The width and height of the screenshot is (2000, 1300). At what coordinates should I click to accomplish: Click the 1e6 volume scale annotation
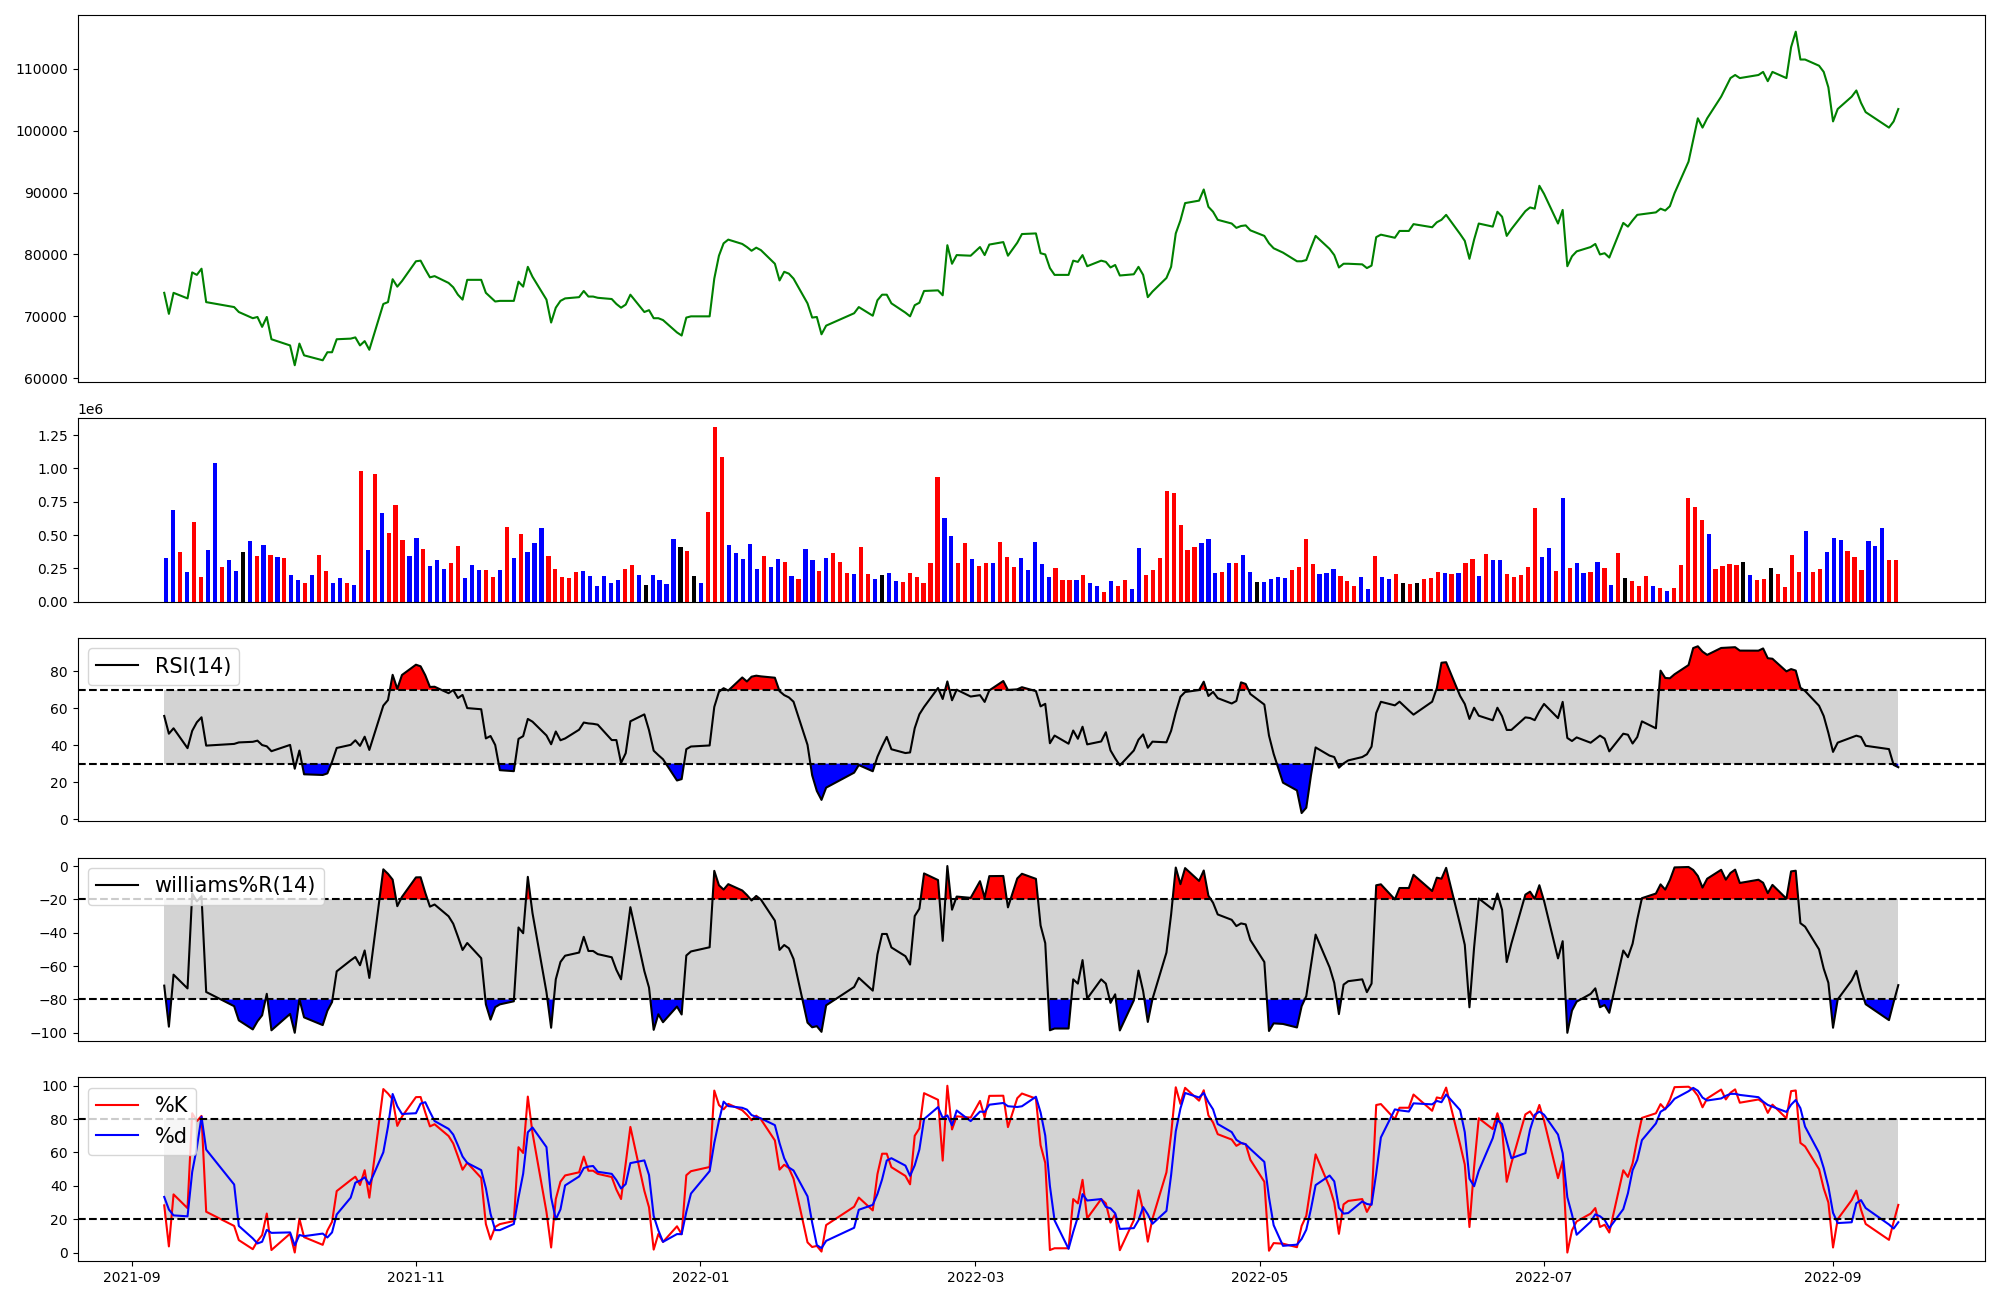pos(90,410)
